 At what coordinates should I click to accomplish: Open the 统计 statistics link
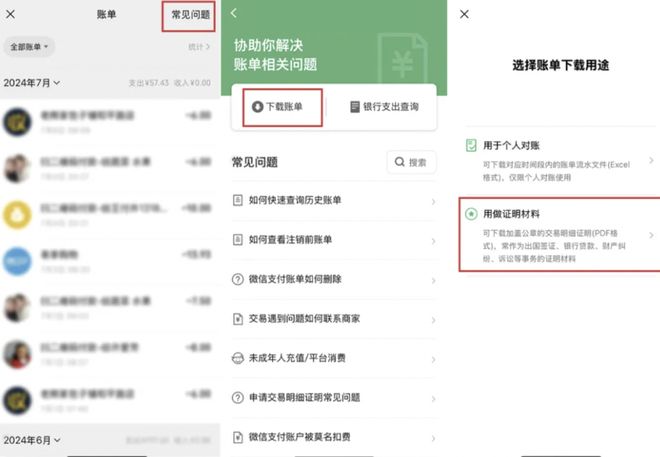(200, 47)
